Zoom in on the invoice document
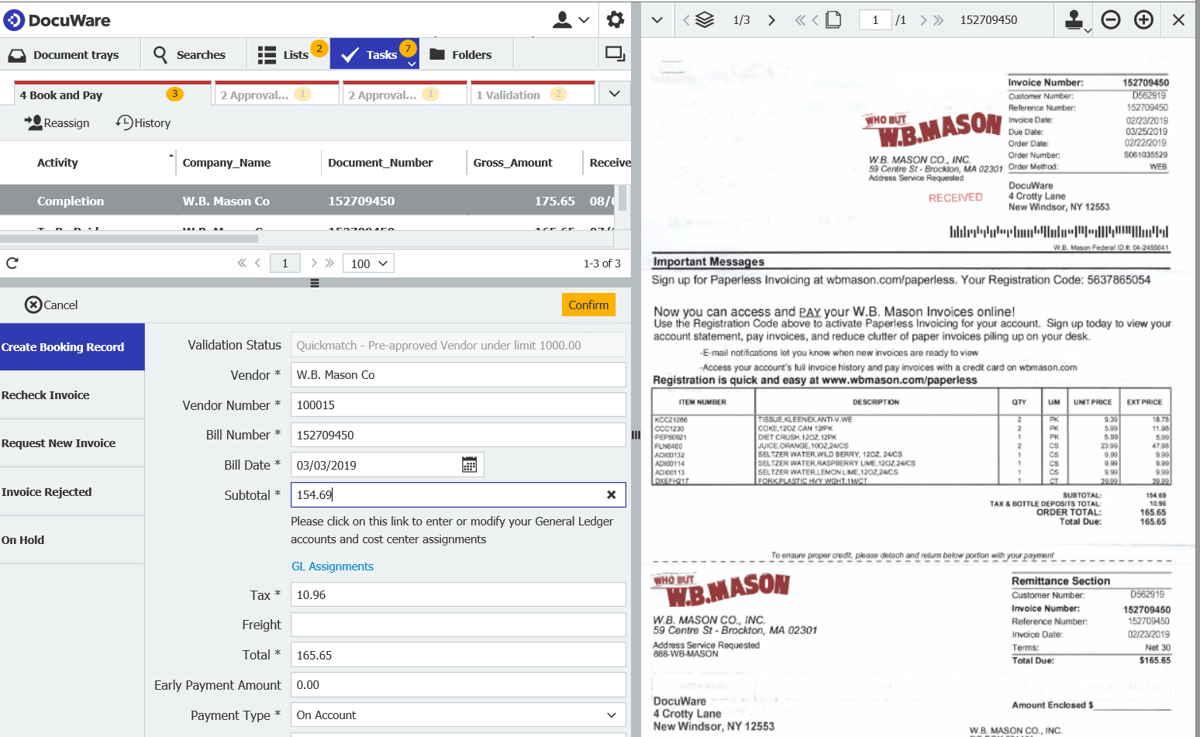Viewport: 1200px width, 737px height. 1143,19
